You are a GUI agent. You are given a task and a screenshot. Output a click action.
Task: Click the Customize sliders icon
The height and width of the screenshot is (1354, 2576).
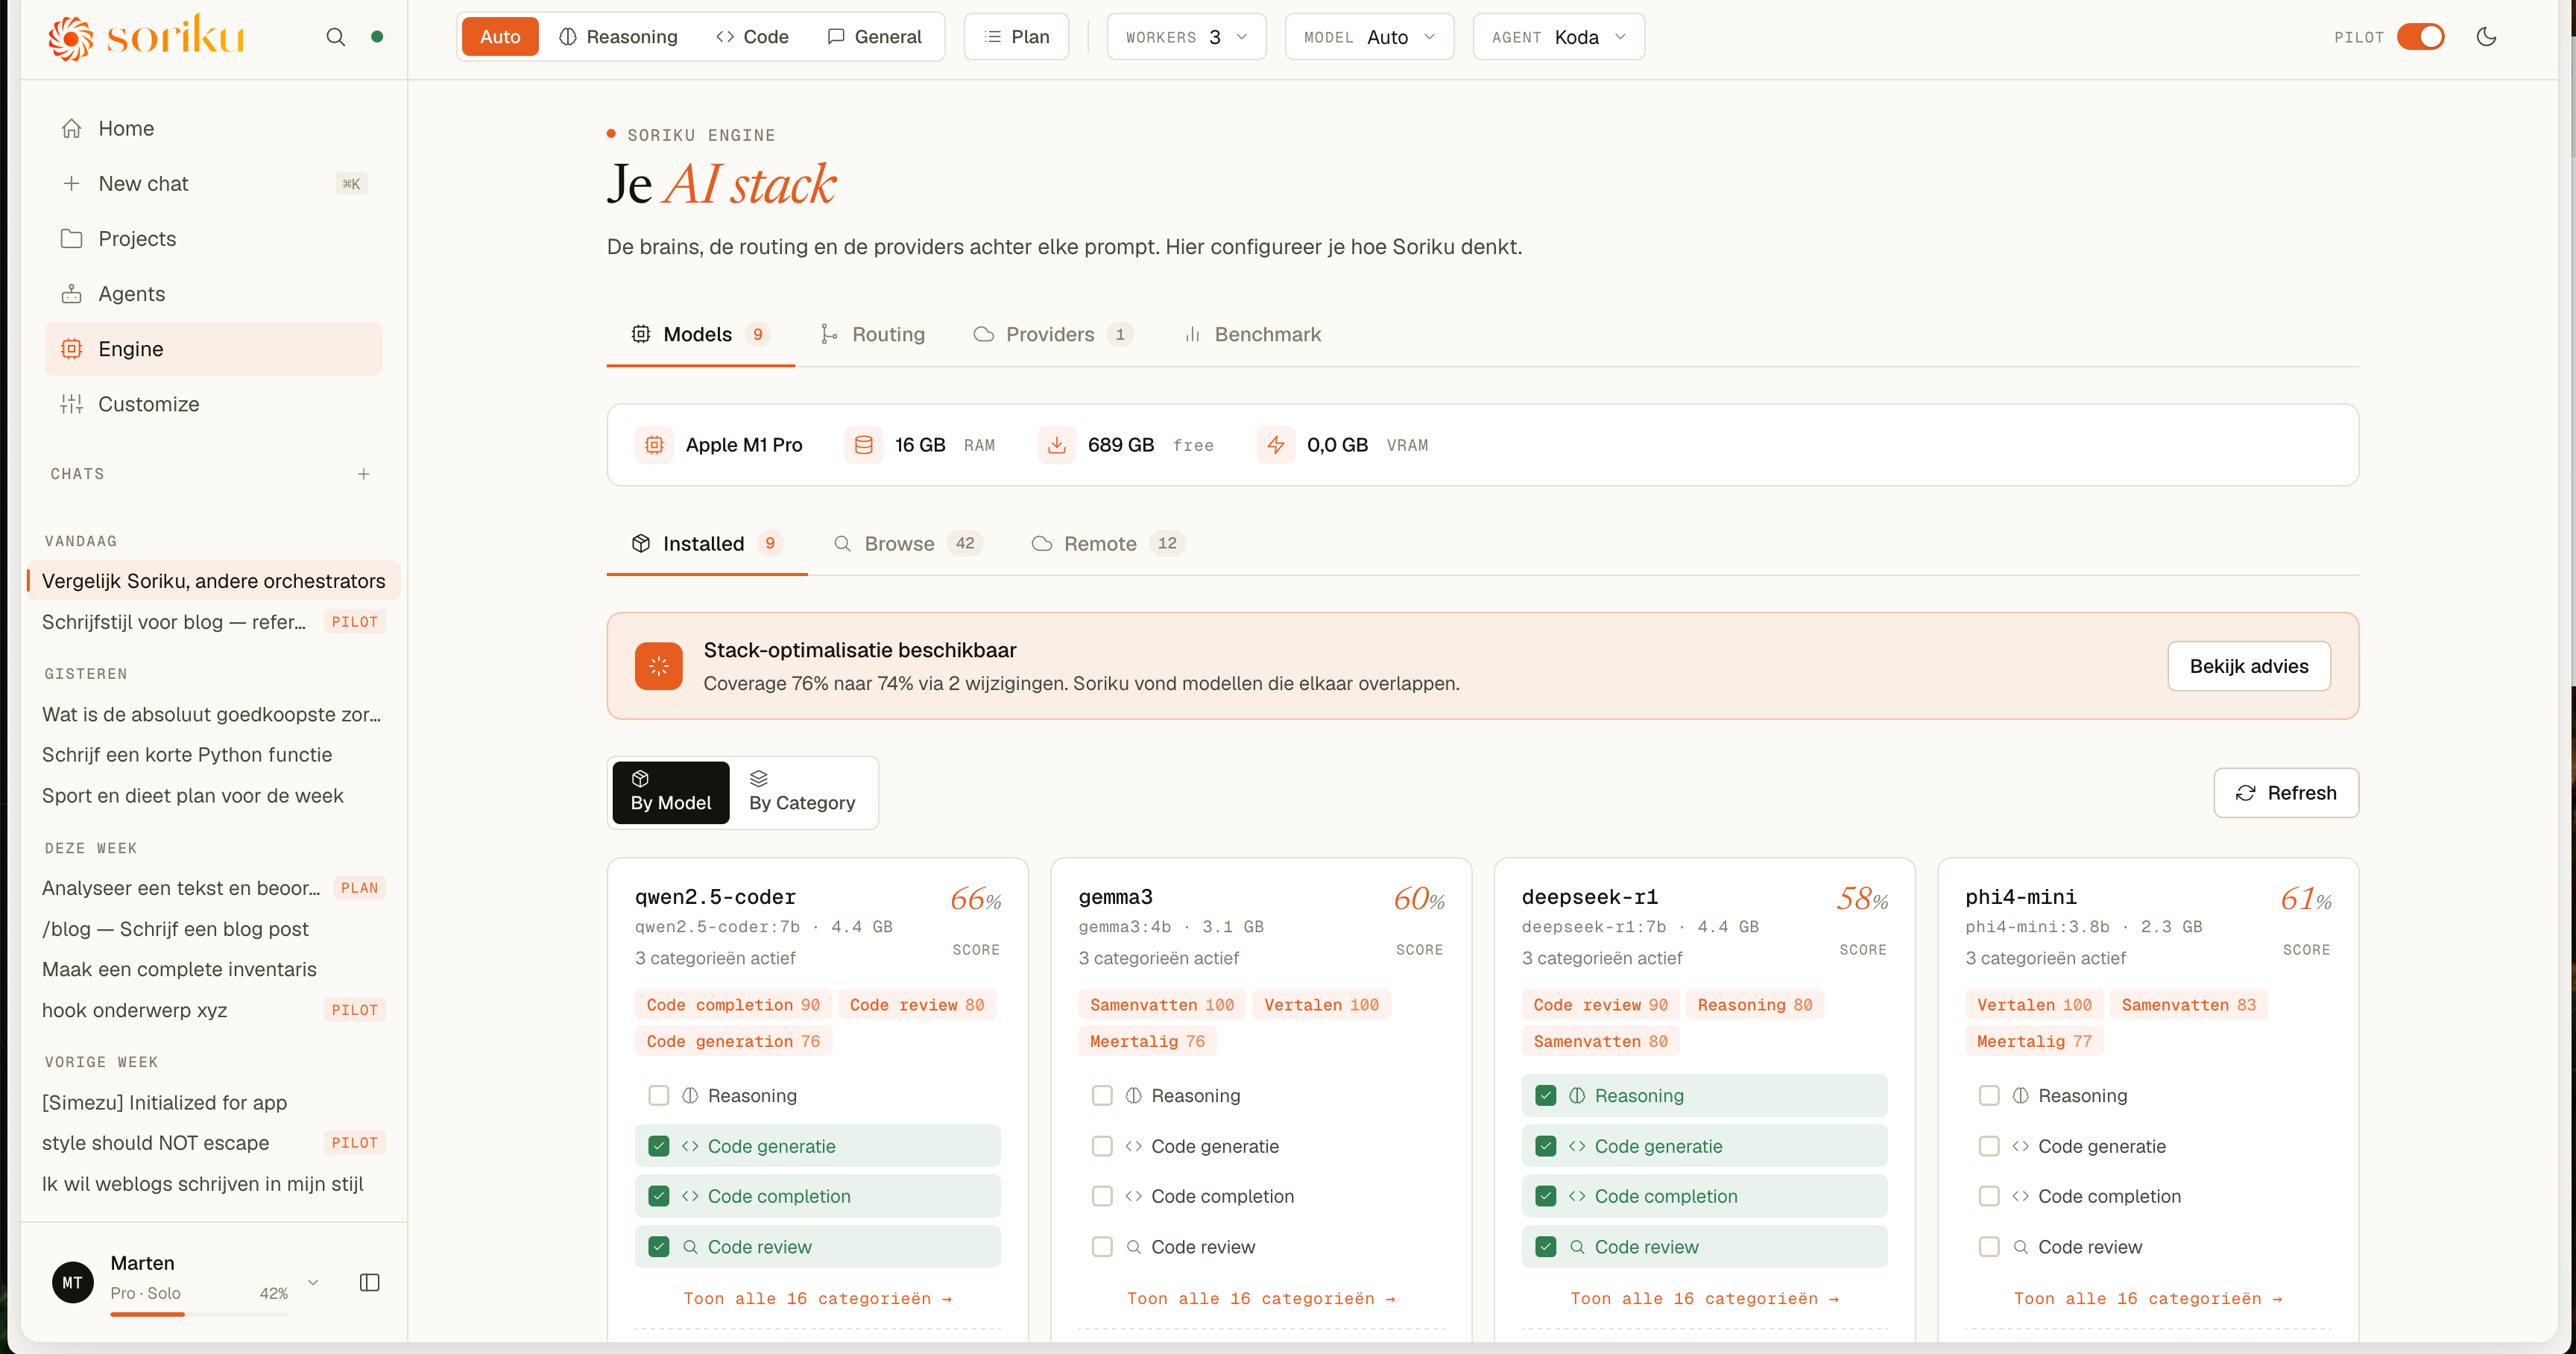point(71,403)
